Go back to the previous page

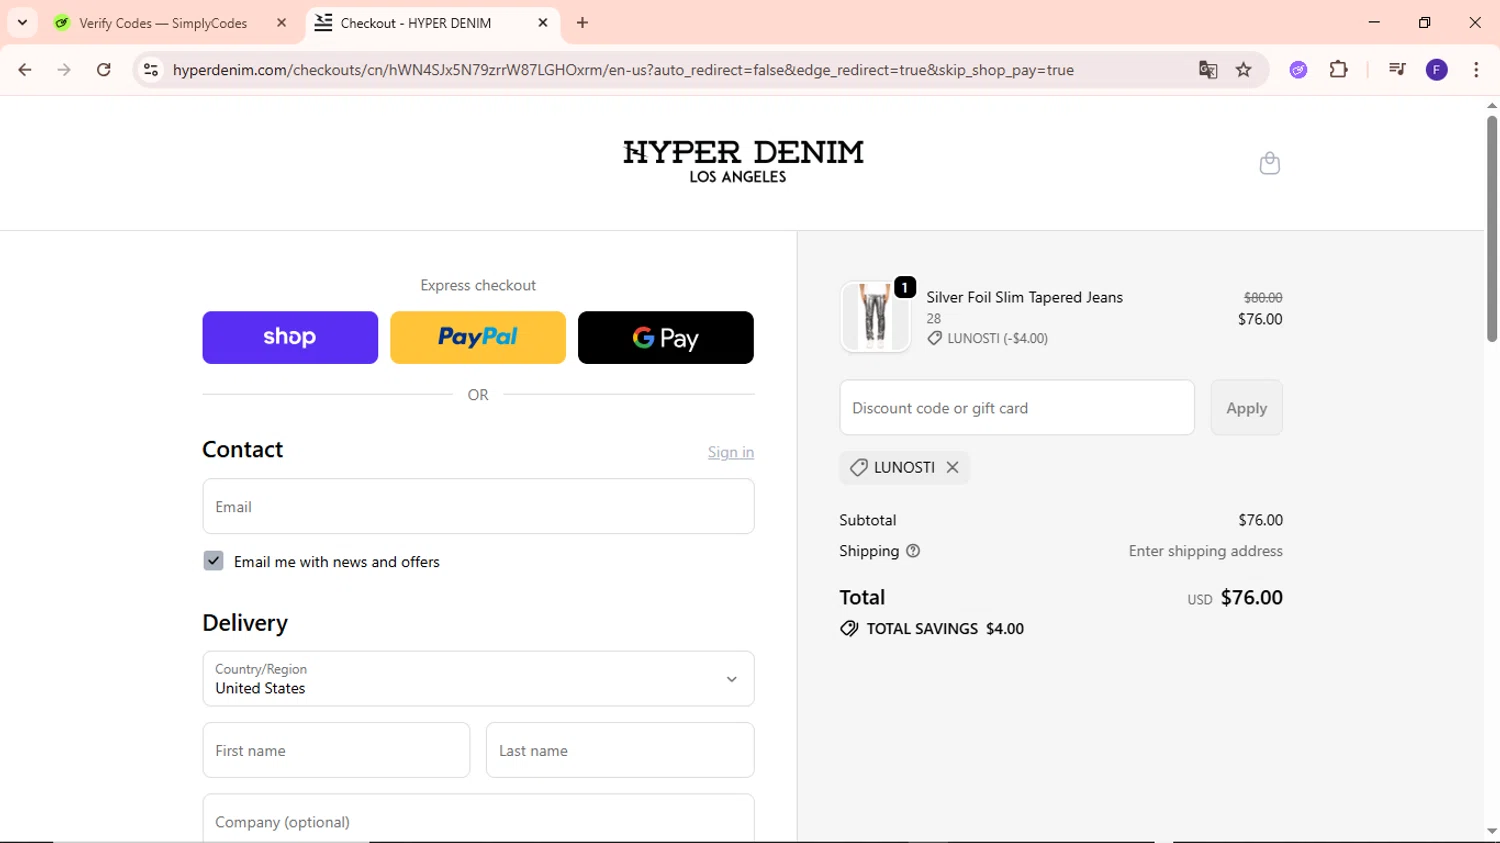pyautogui.click(x=25, y=70)
